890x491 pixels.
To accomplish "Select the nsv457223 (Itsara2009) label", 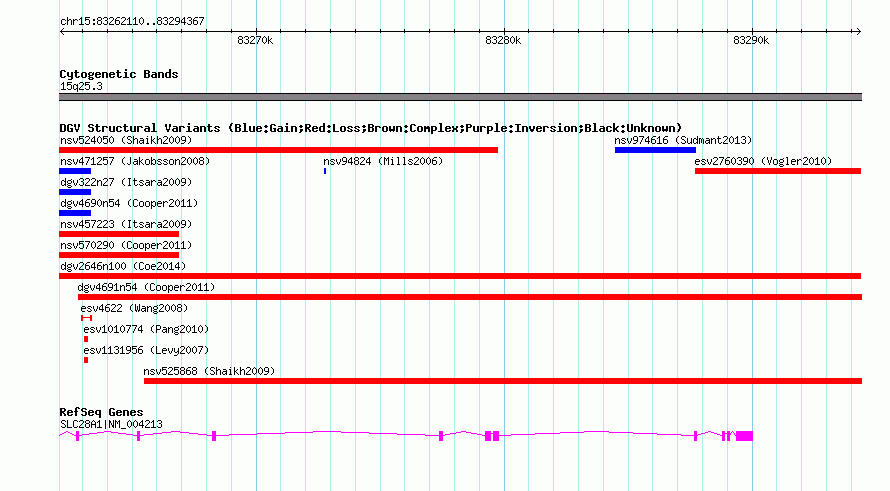I will (126, 224).
